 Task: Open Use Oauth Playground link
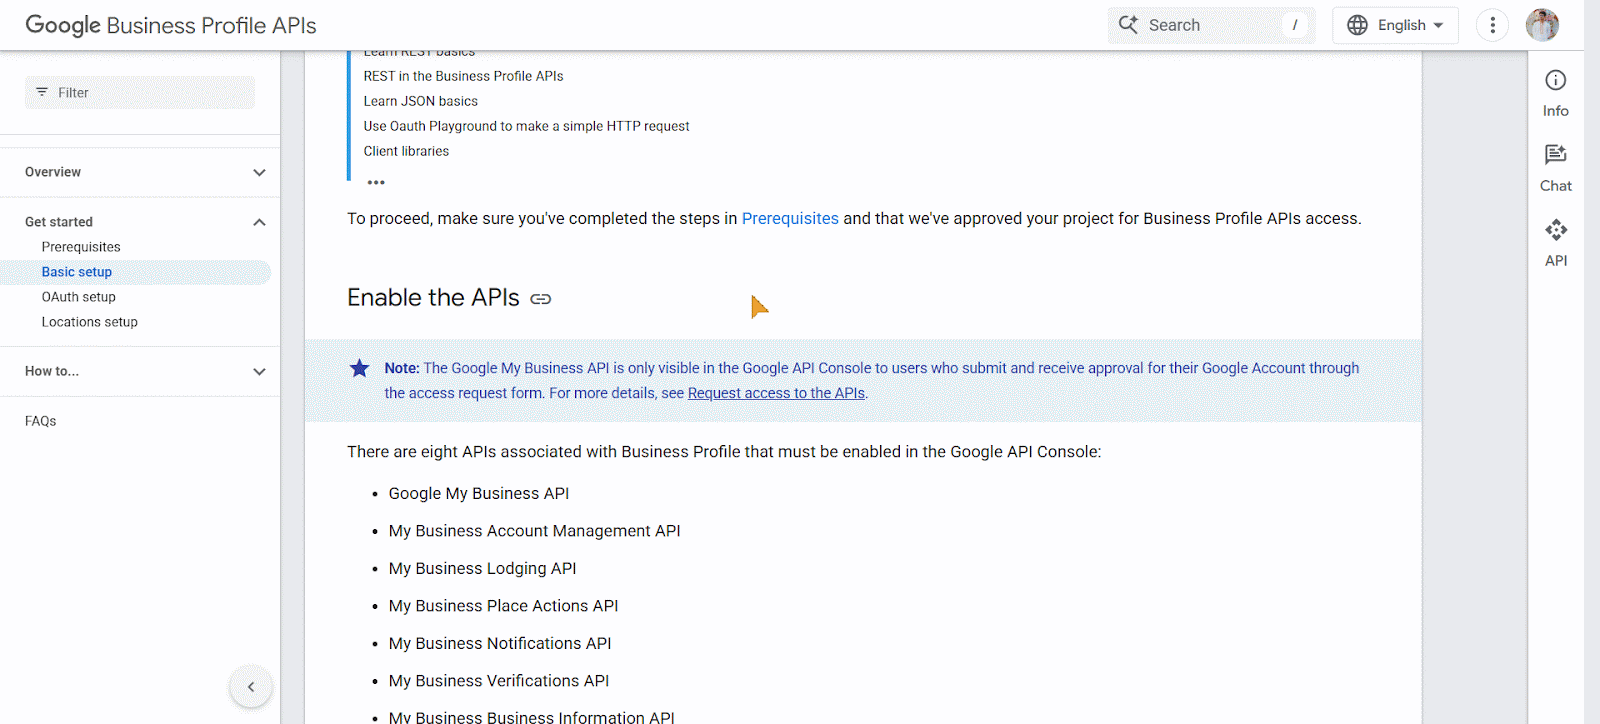[x=526, y=126]
